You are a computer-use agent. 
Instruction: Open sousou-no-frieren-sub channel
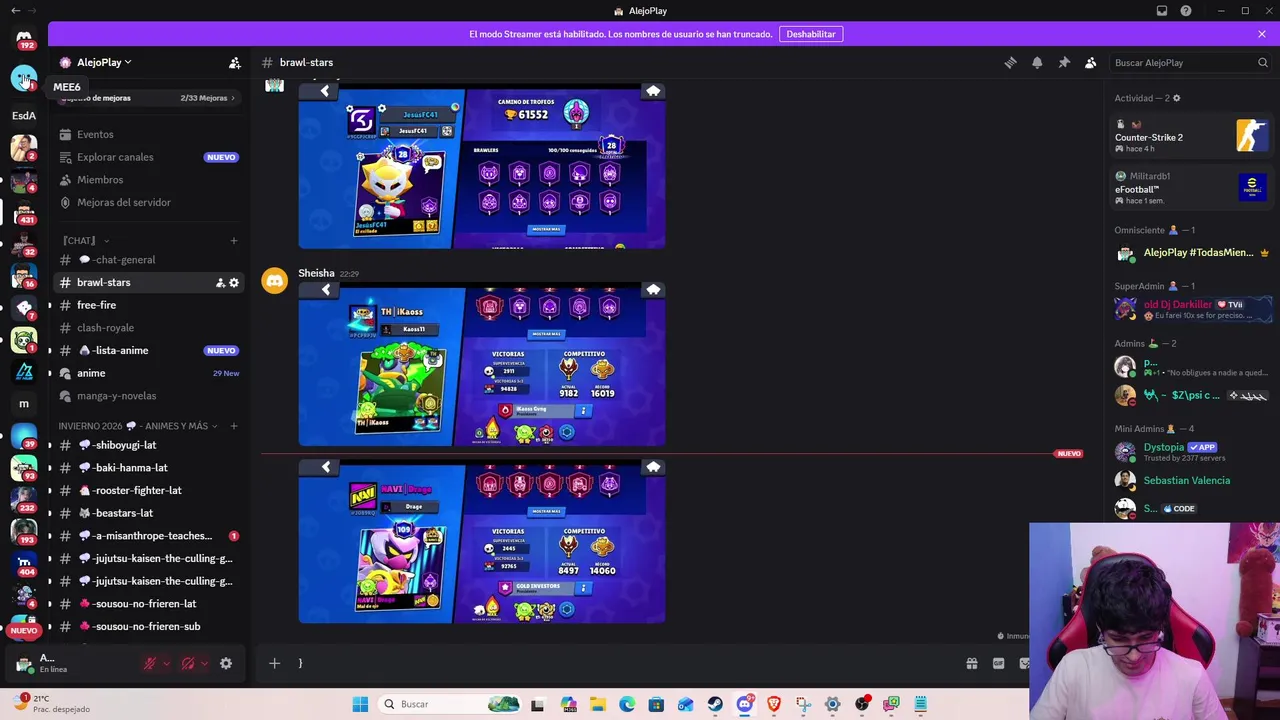pyautogui.click(x=148, y=627)
